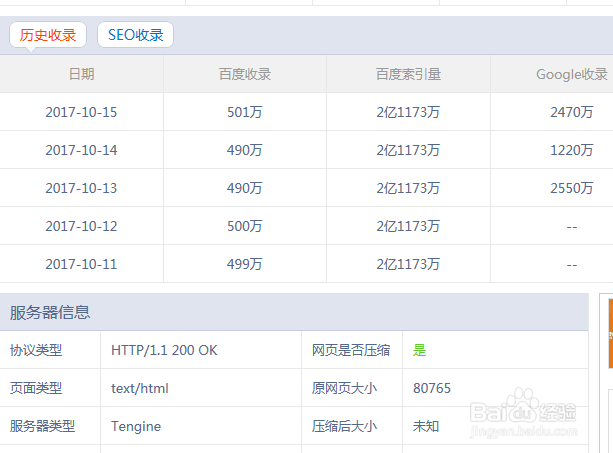Switch to the 历史收录 tab
Image resolution: width=613 pixels, height=453 pixels.
point(48,35)
